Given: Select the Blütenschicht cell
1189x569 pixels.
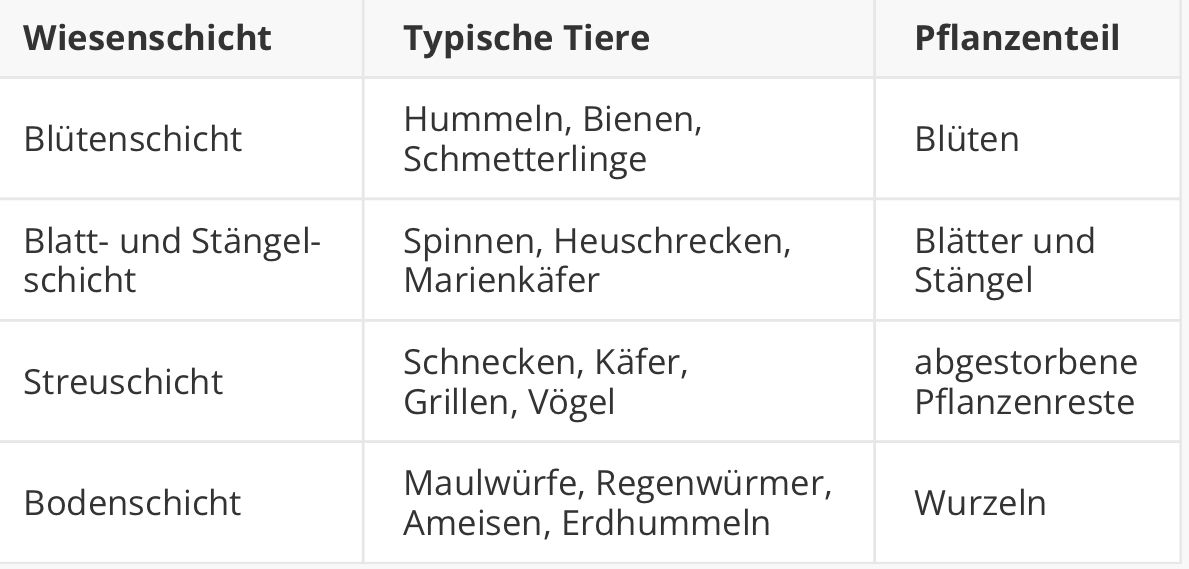Looking at the screenshot, I should [181, 138].
